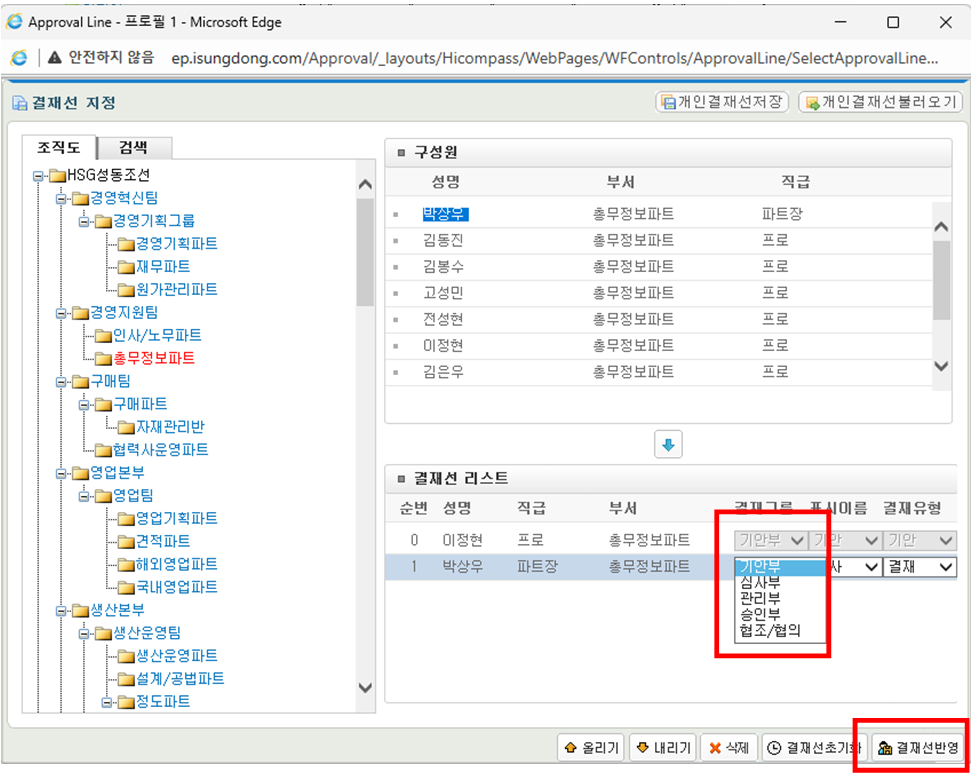974x775 pixels.
Task: Open the 결재 type dropdown for 박상우
Action: tap(918, 566)
